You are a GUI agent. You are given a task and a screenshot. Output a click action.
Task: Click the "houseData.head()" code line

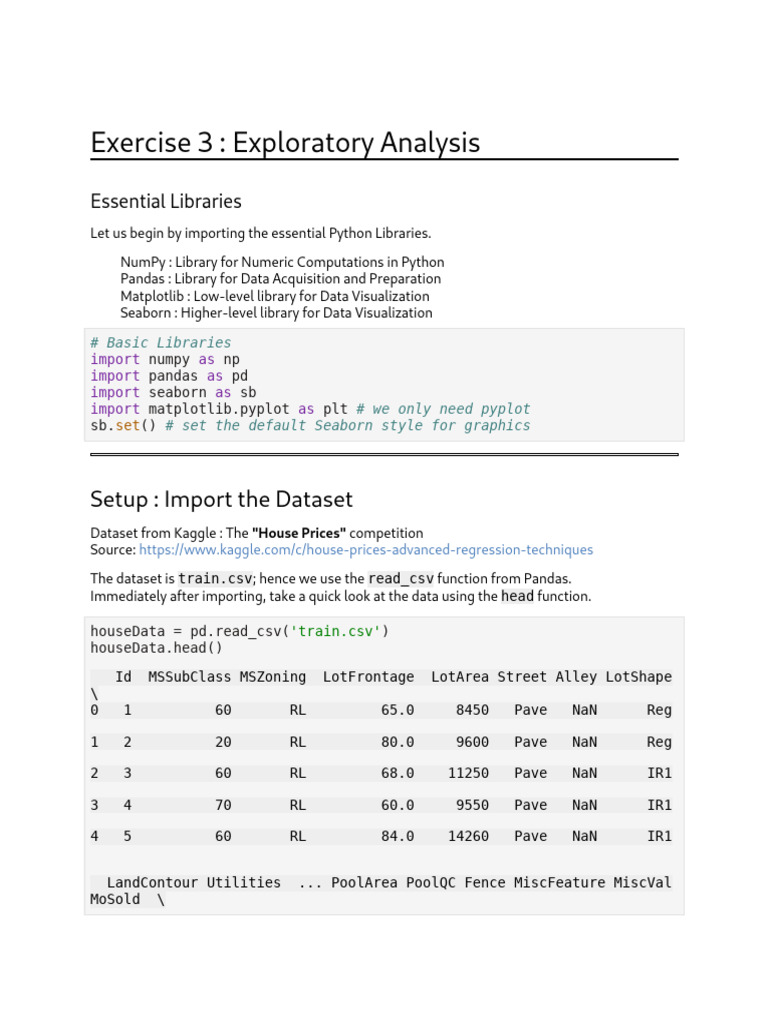[157, 648]
